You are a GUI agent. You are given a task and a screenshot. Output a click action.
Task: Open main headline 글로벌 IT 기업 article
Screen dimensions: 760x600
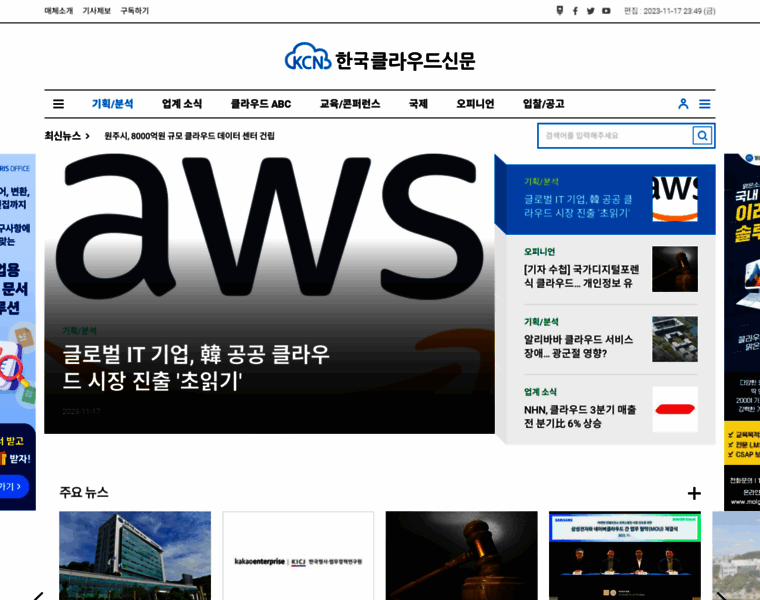pyautogui.click(x=196, y=367)
